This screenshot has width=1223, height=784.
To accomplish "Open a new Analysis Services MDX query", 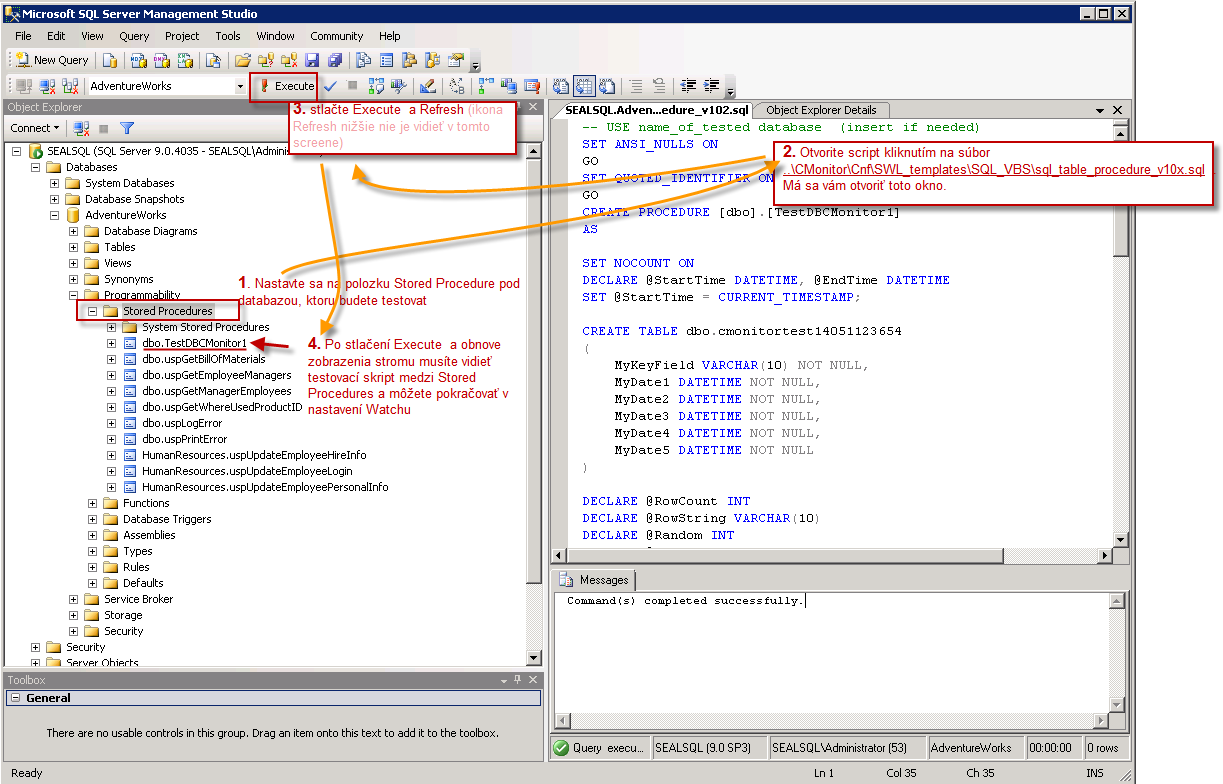I will [x=138, y=60].
